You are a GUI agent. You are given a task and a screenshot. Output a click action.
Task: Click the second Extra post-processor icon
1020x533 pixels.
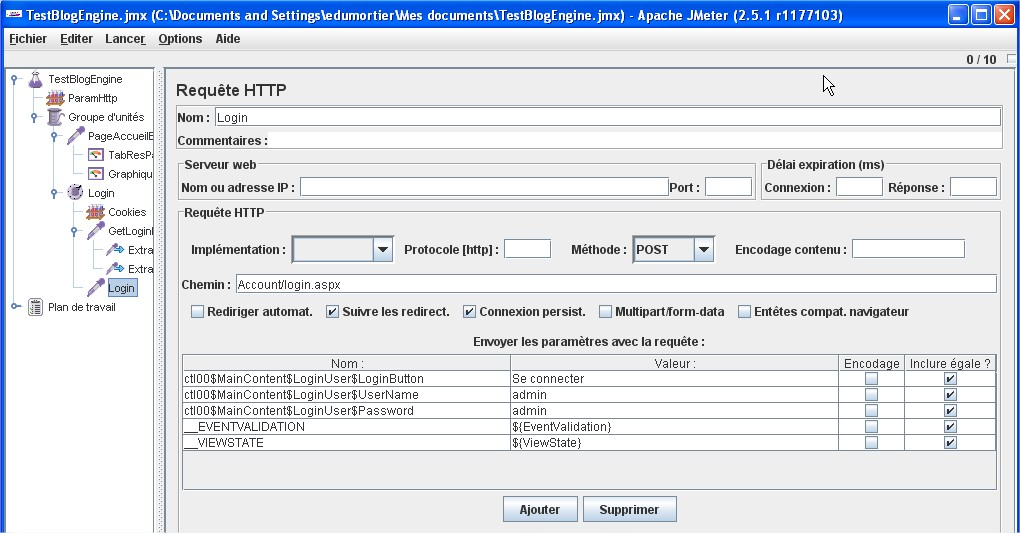[115, 269]
